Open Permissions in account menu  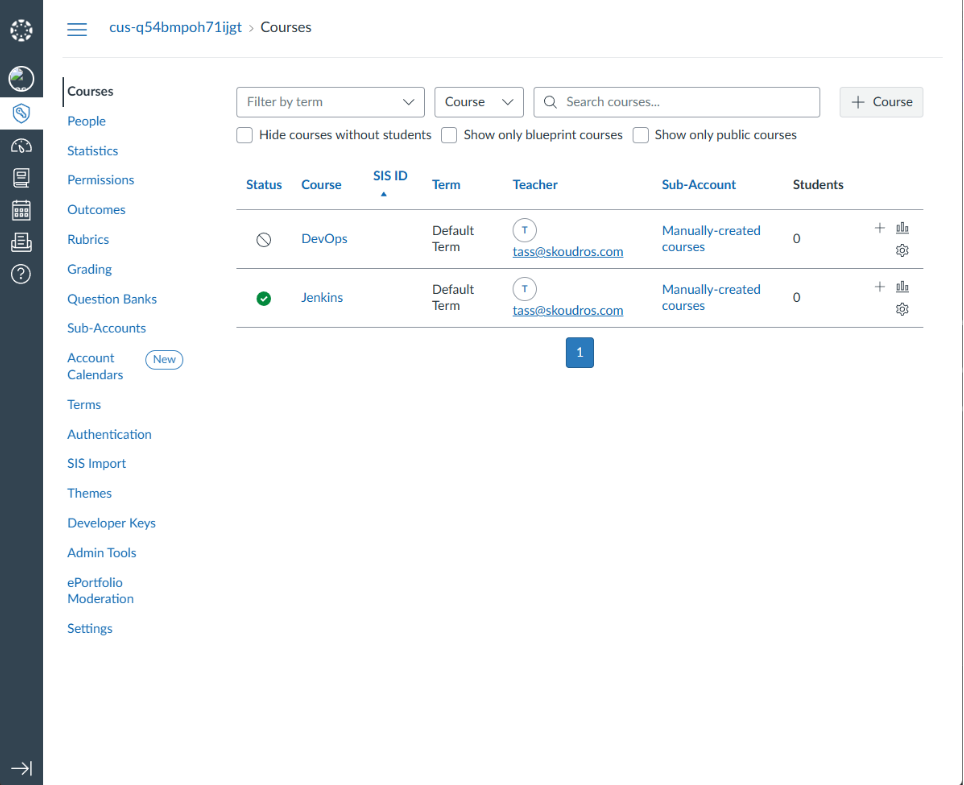100,180
